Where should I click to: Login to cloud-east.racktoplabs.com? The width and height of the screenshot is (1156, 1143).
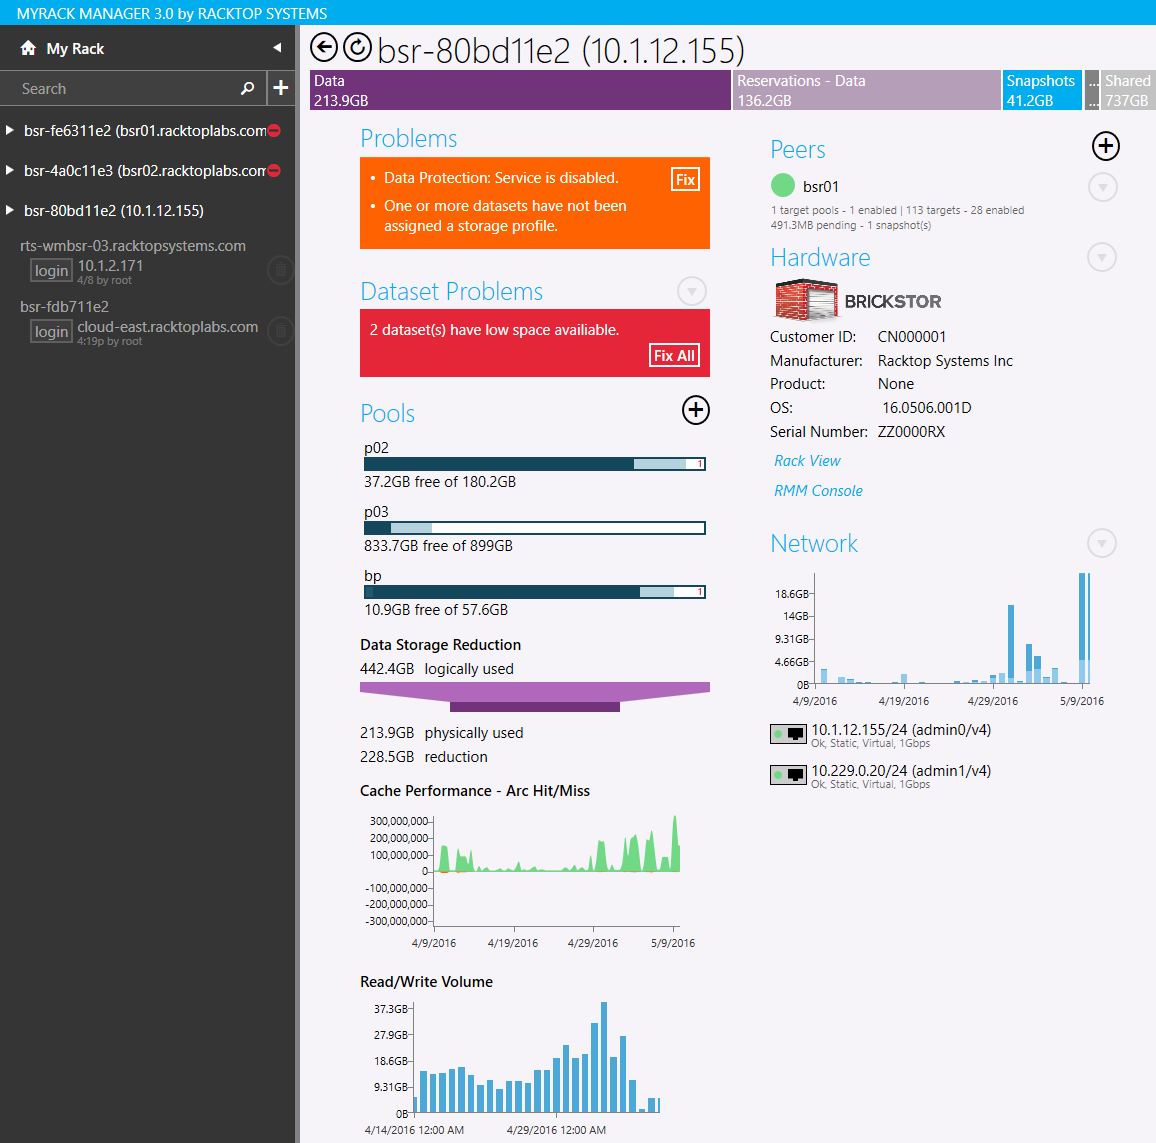click(51, 332)
